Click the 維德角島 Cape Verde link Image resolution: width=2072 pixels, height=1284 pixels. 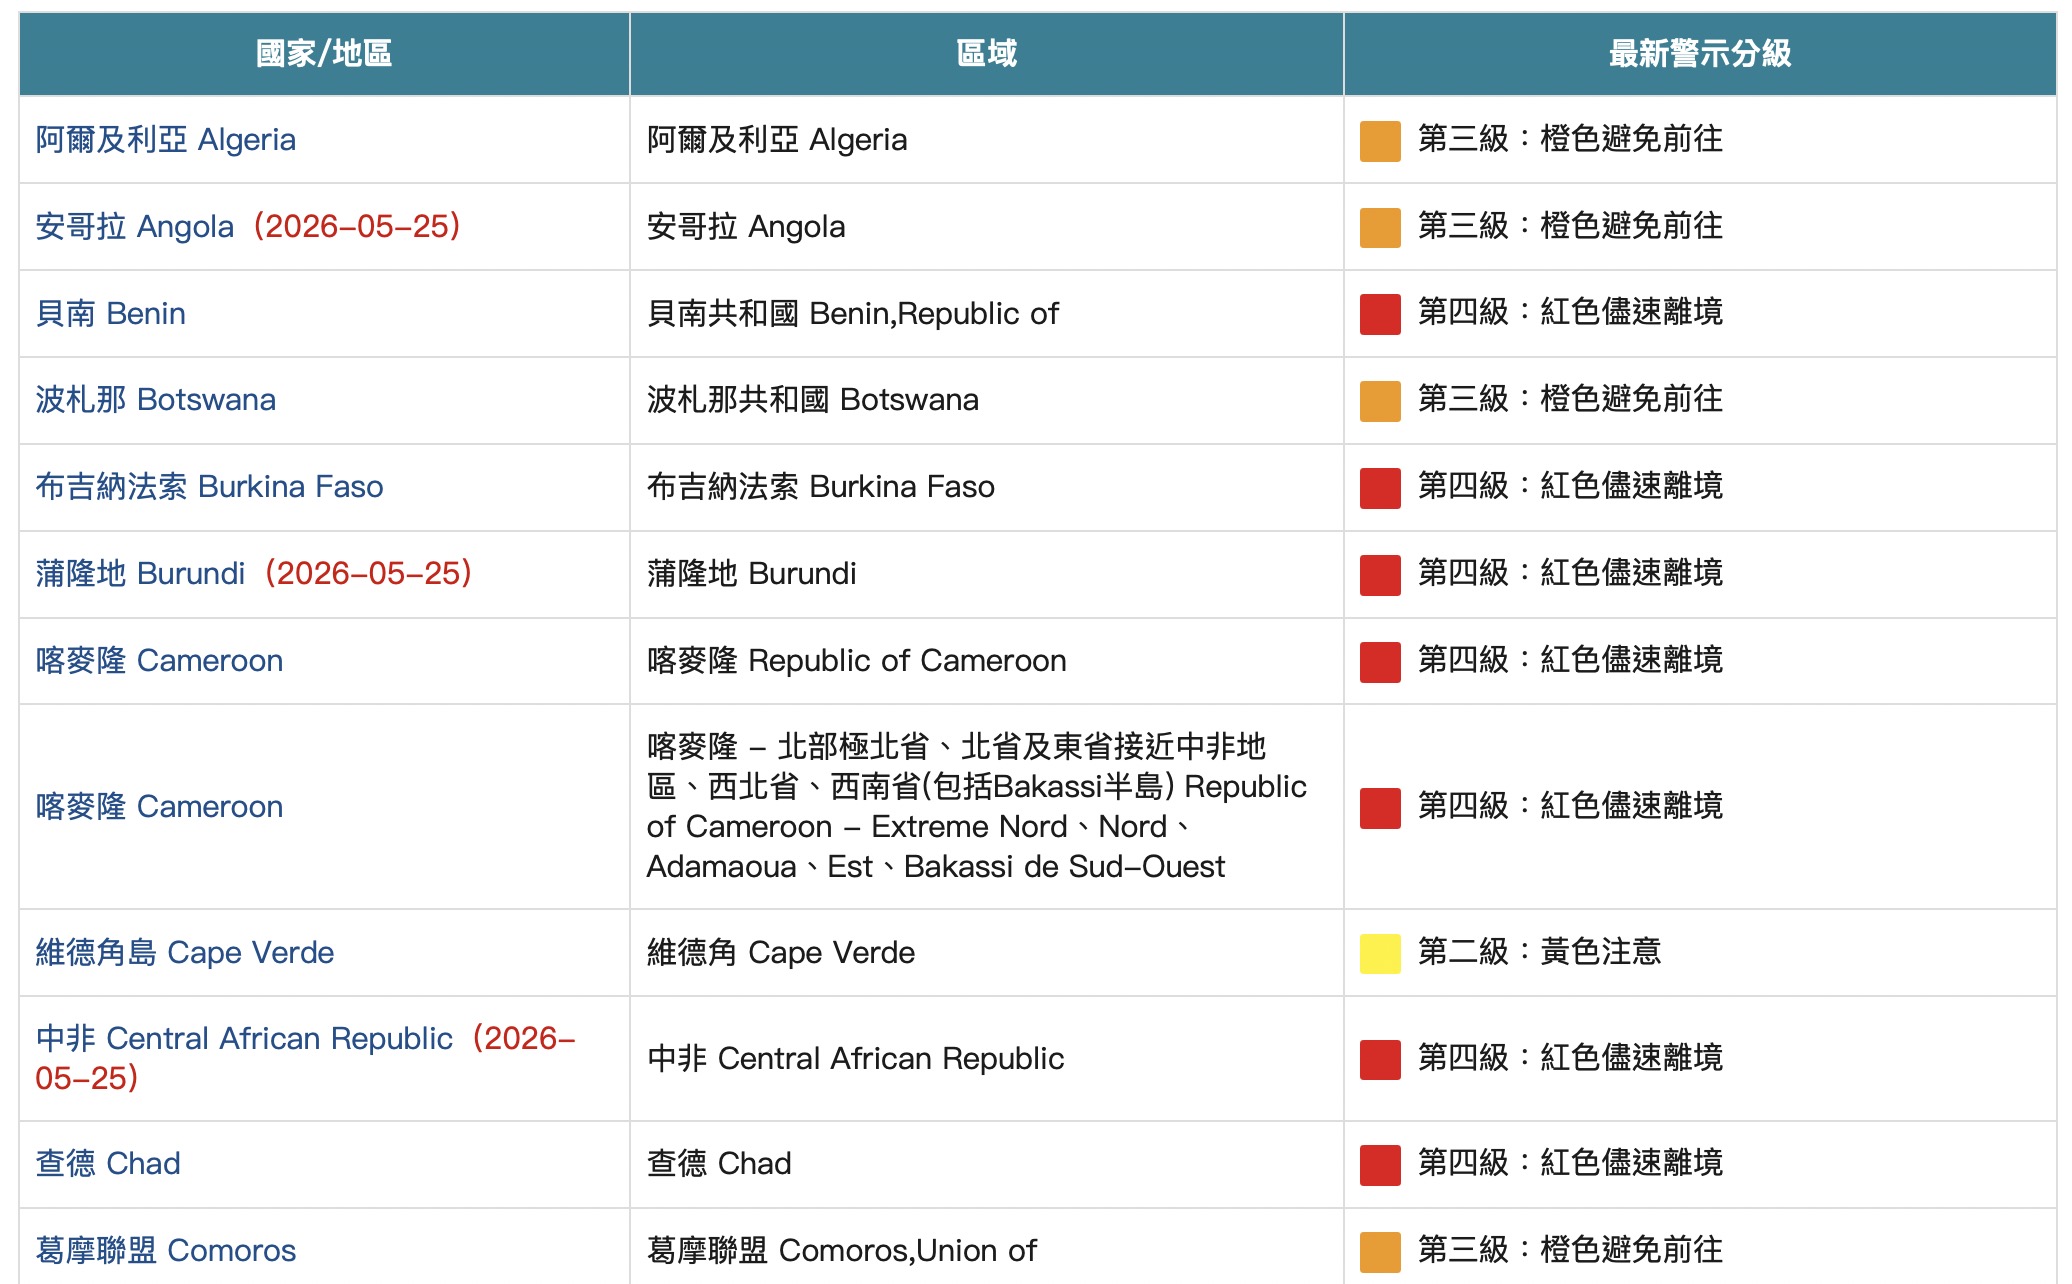point(184,952)
